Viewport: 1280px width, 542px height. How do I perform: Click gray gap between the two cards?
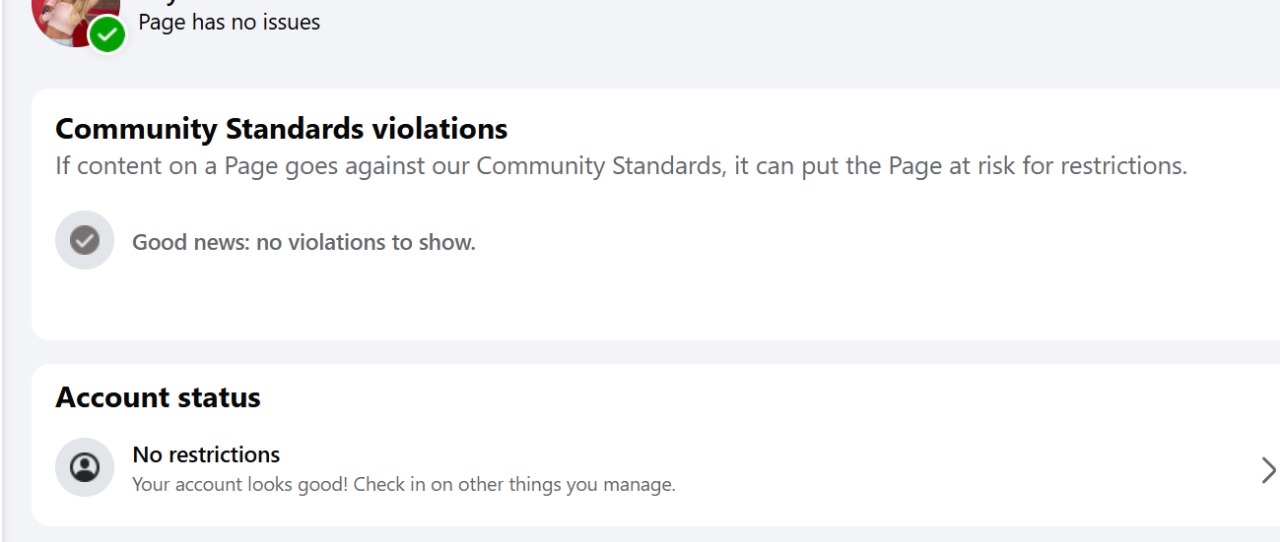coord(640,352)
